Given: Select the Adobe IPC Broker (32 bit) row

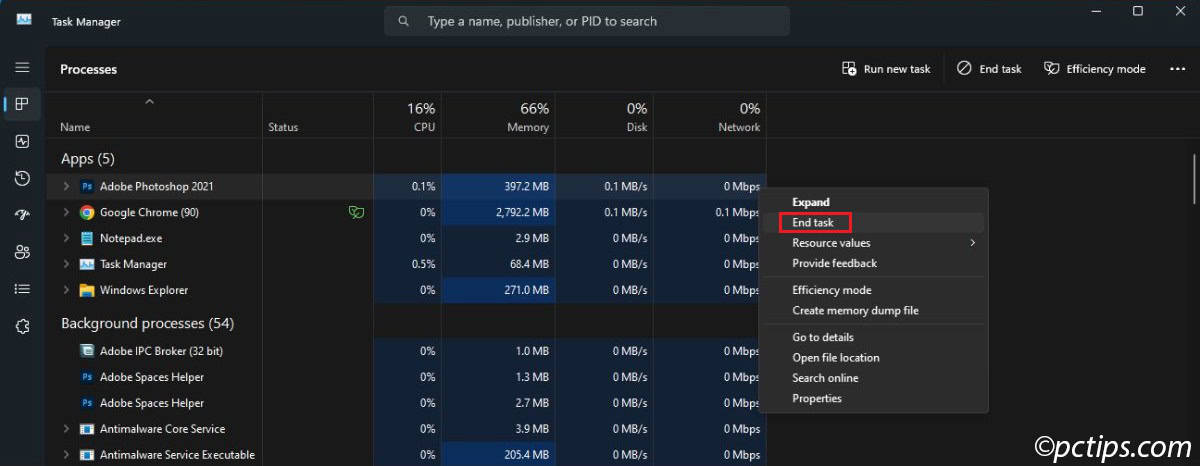Looking at the screenshot, I should 406,351.
